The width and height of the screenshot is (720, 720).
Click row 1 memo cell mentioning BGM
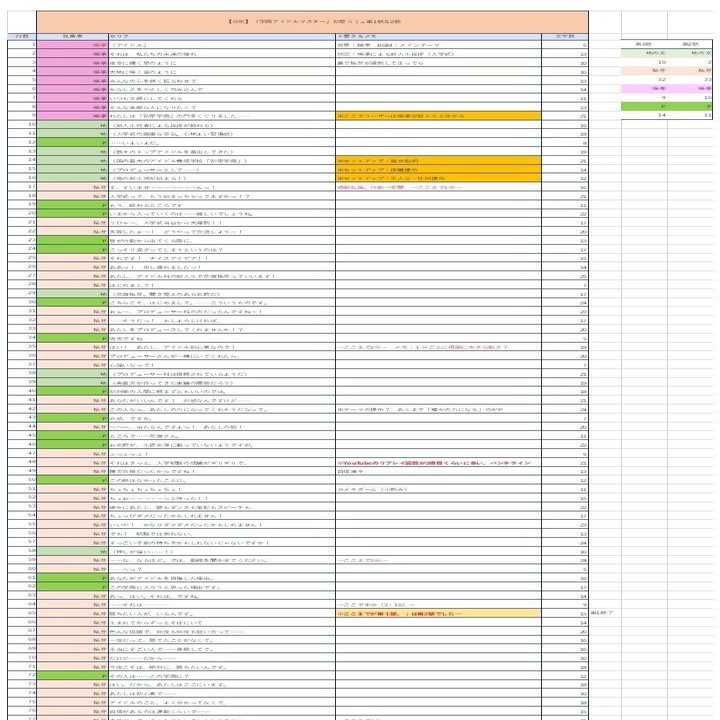coord(439,45)
